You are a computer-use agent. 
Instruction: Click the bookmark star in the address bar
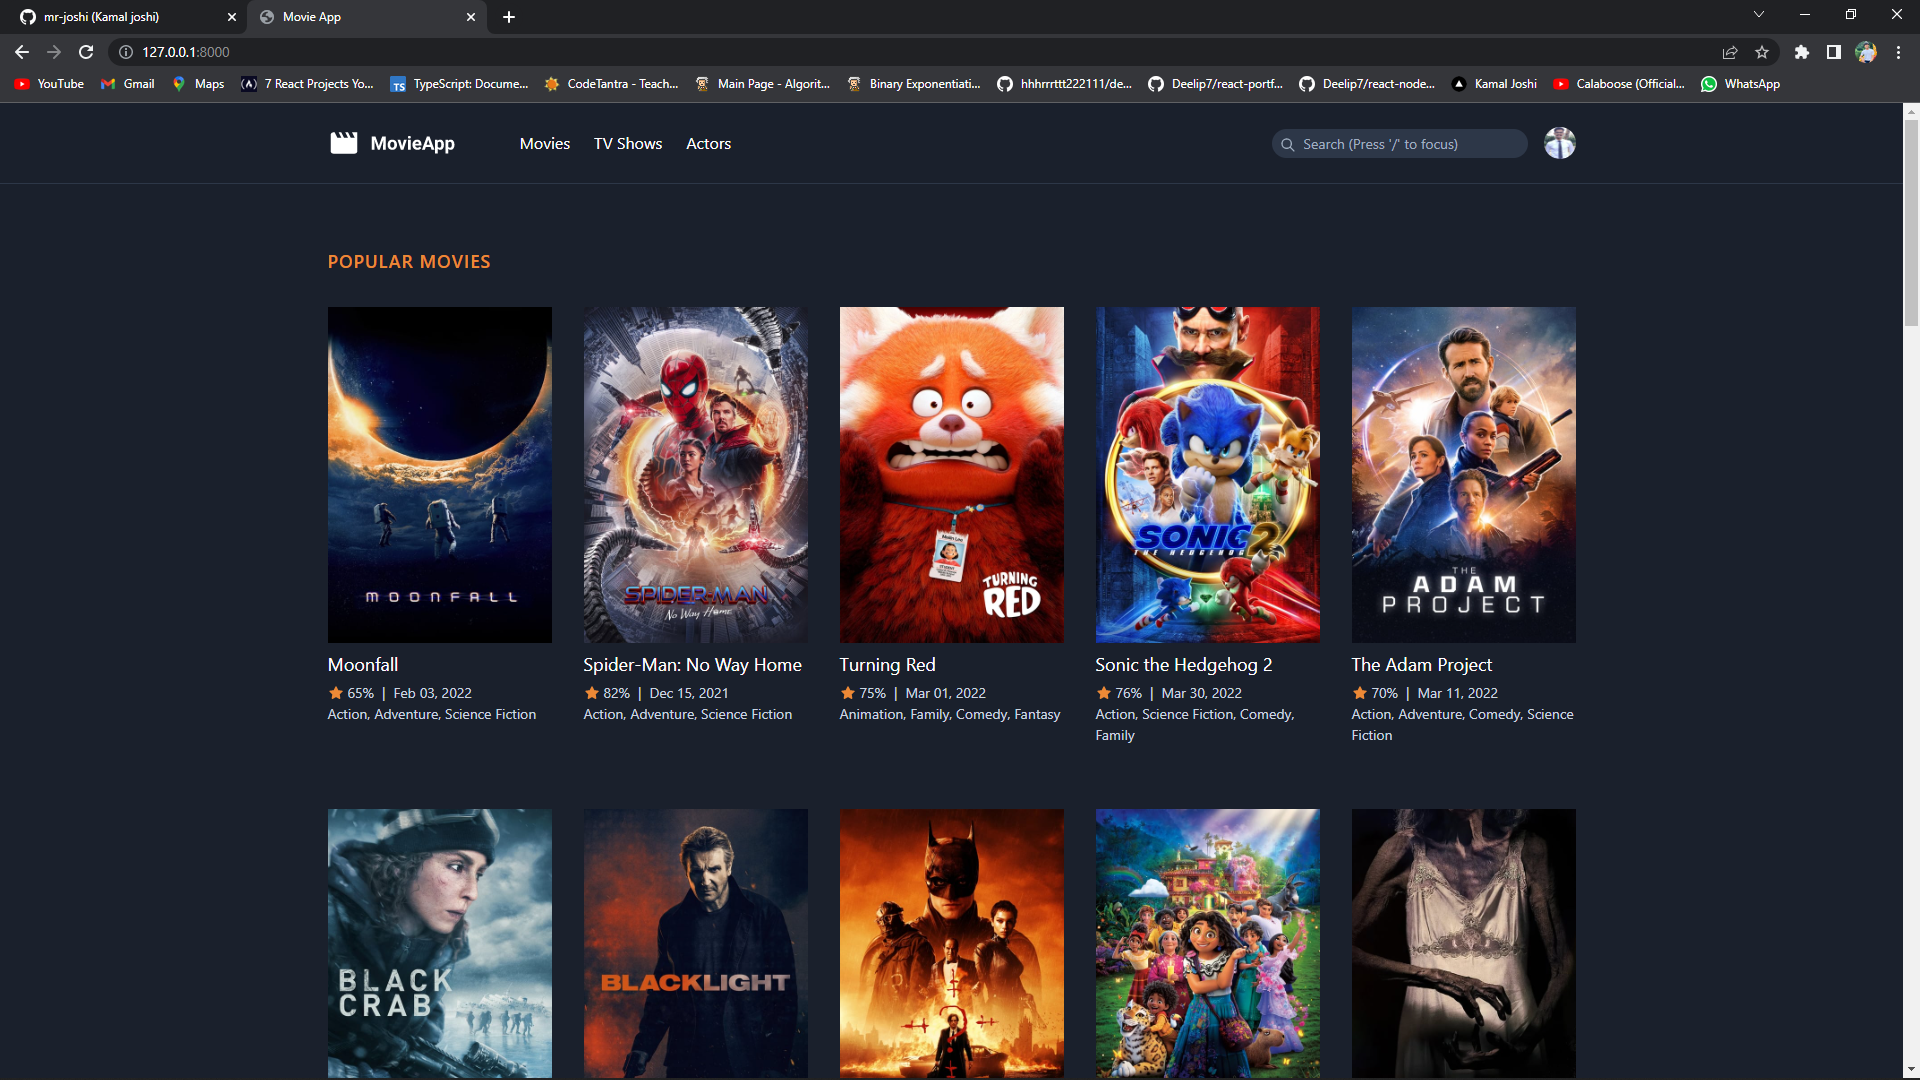[1762, 52]
